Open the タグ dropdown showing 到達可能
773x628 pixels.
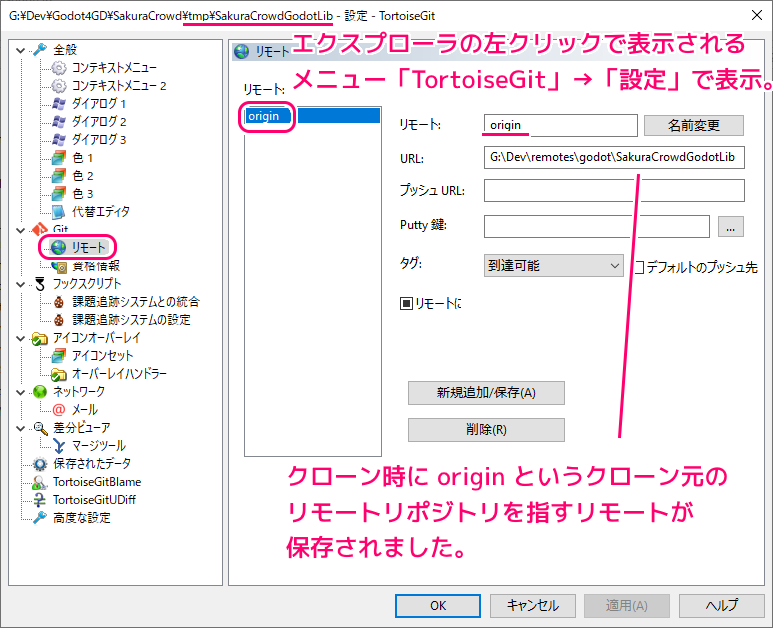(x=553, y=266)
